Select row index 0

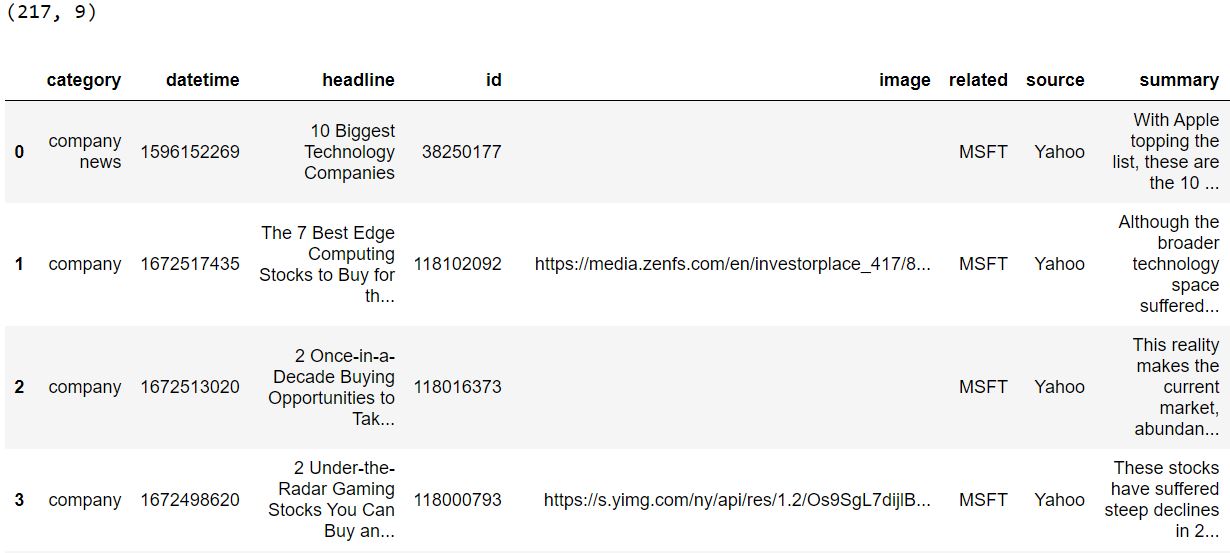tap(19, 152)
